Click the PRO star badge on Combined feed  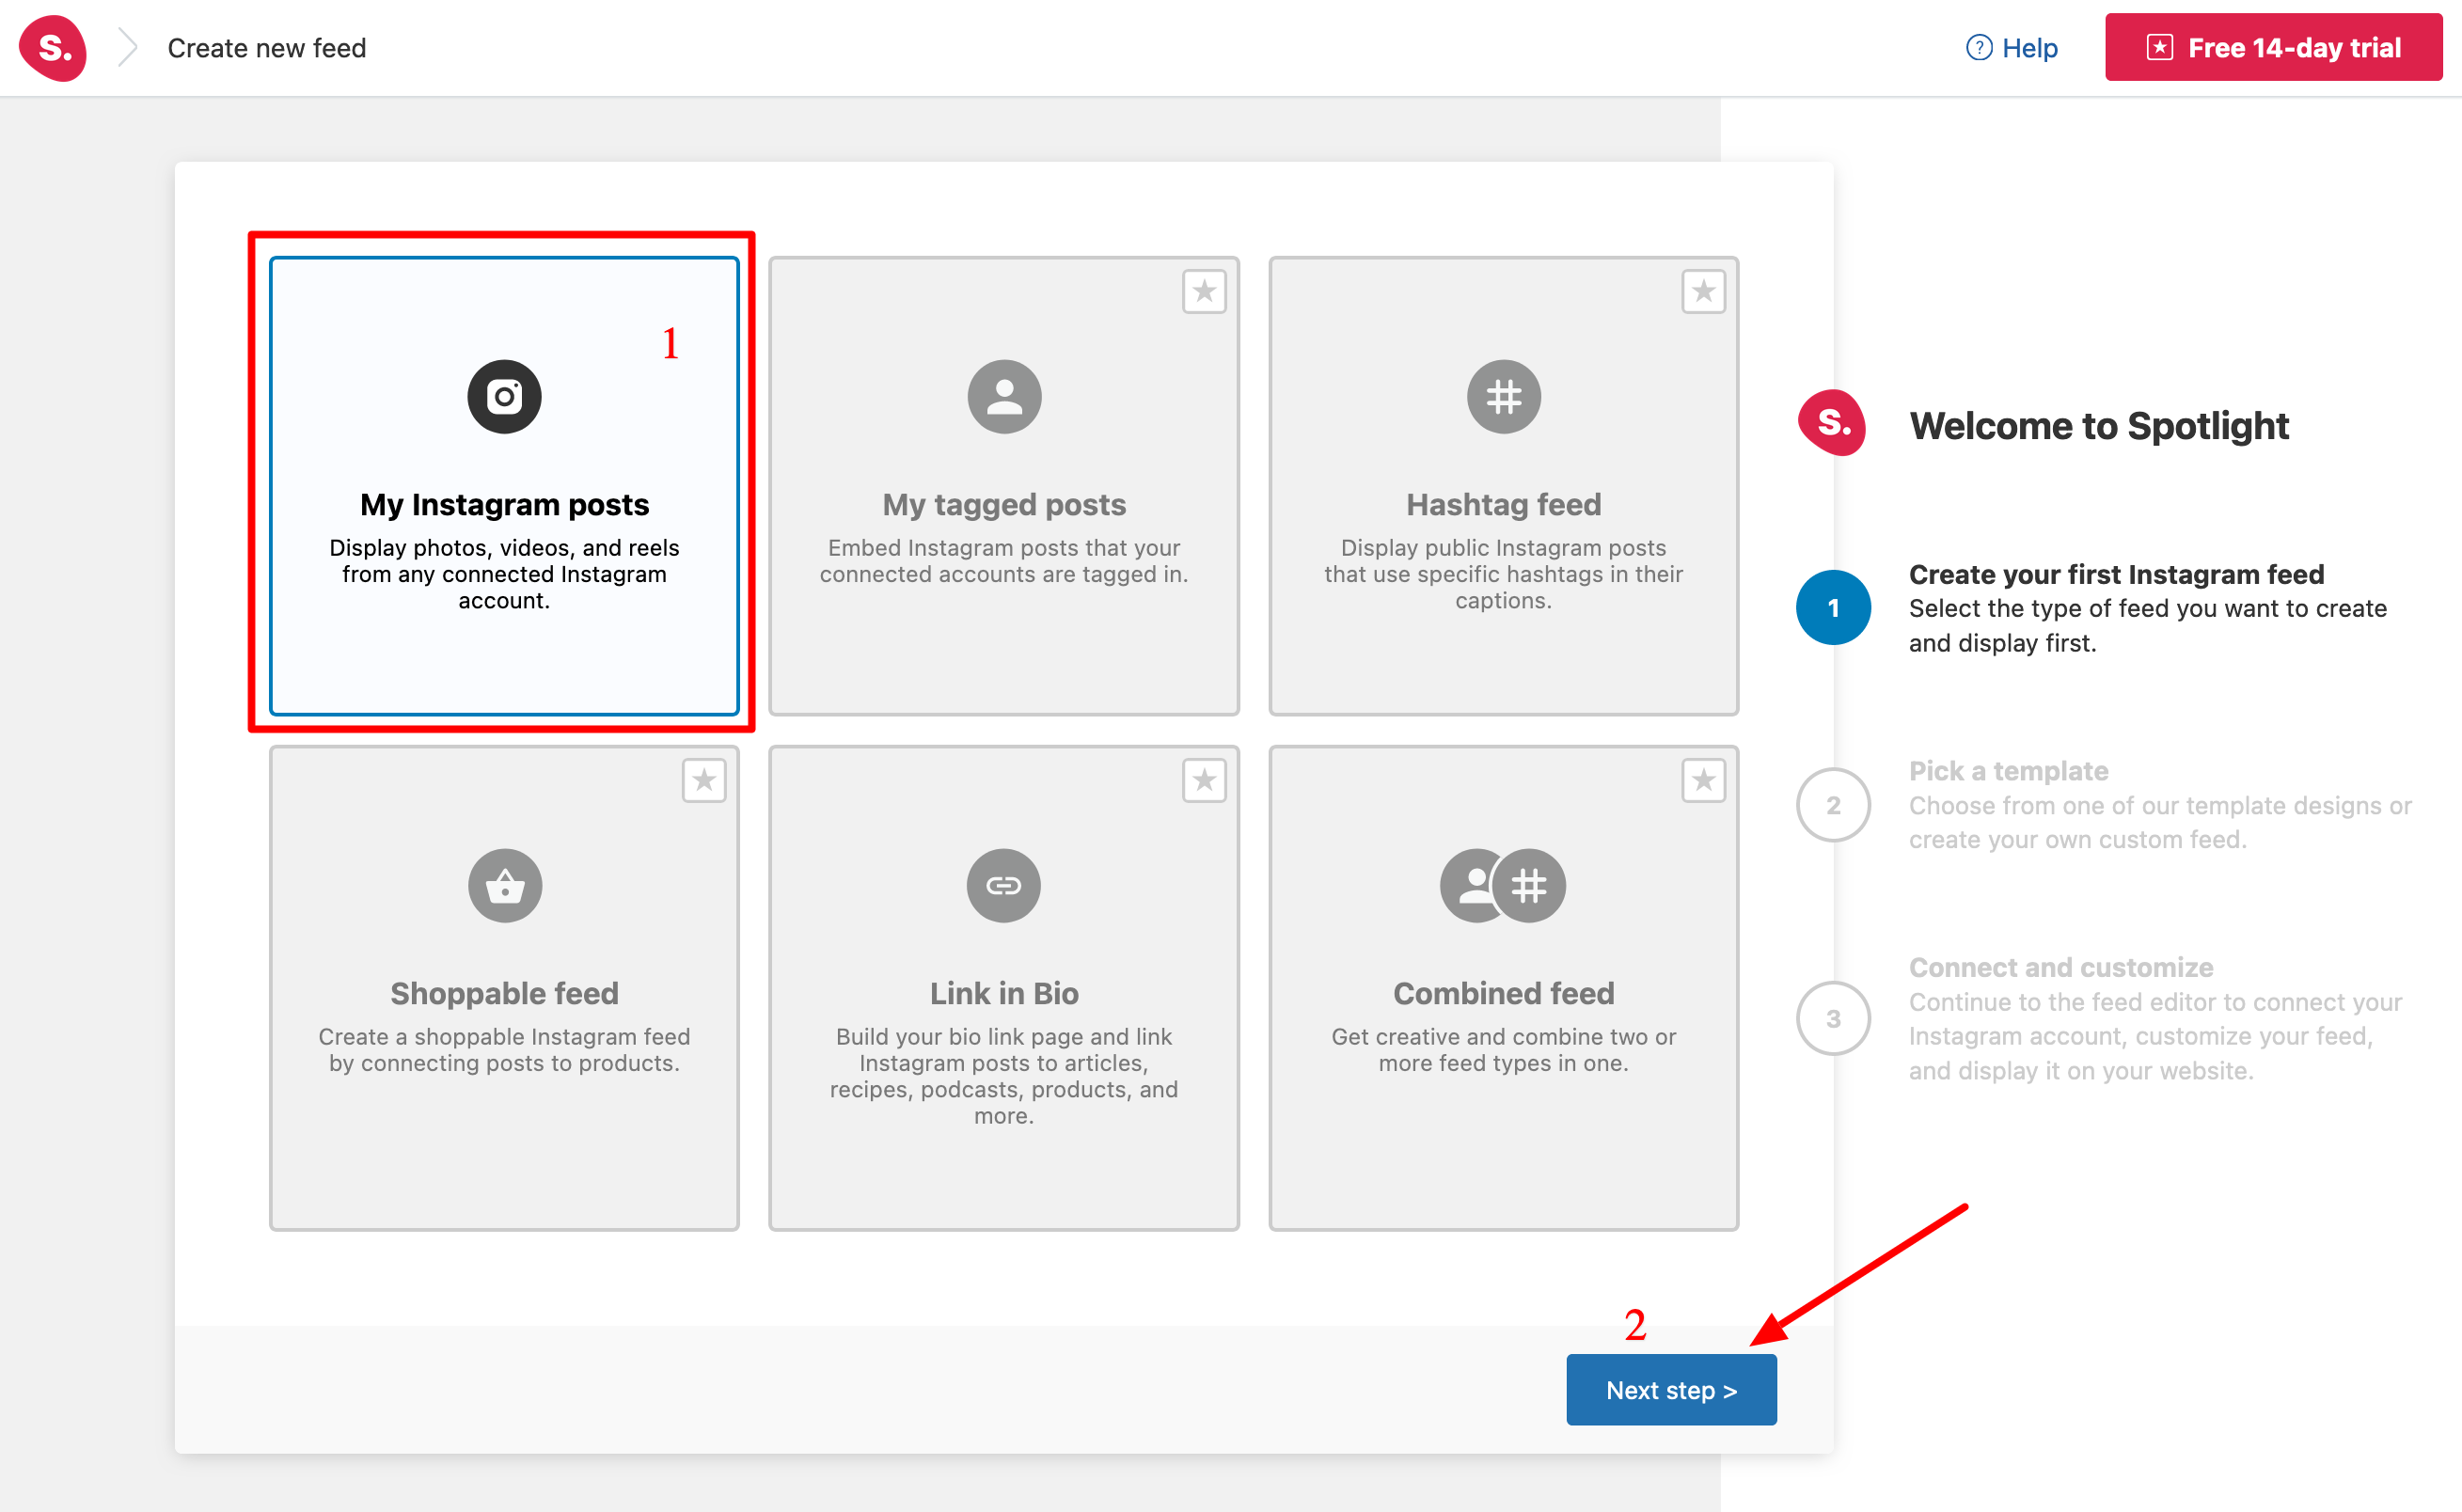click(x=1703, y=780)
